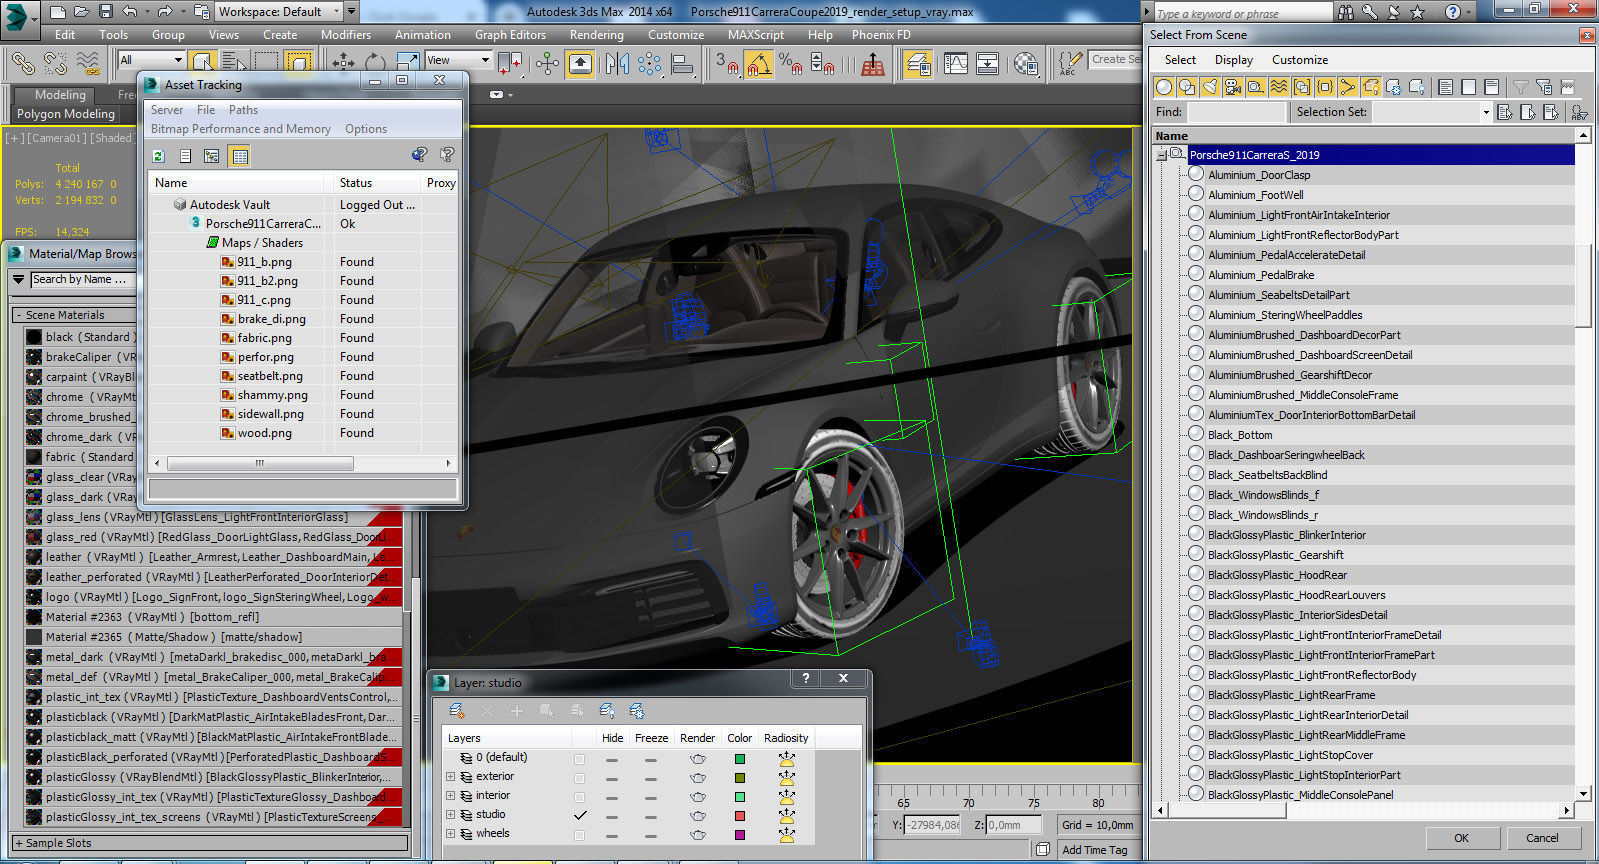Screen dimensions: 1599x864
Task: Click the Find input field in Select From Scene
Action: (1236, 112)
